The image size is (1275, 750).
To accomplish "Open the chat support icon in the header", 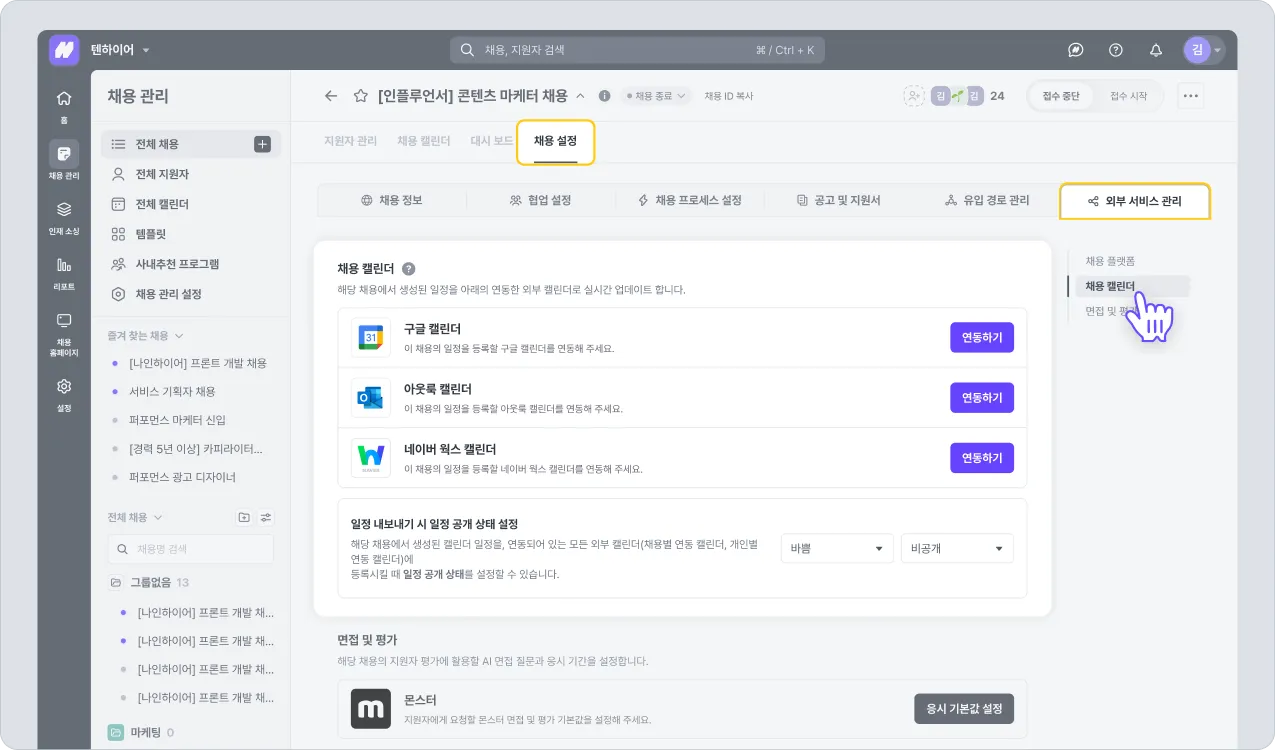I will (1076, 50).
